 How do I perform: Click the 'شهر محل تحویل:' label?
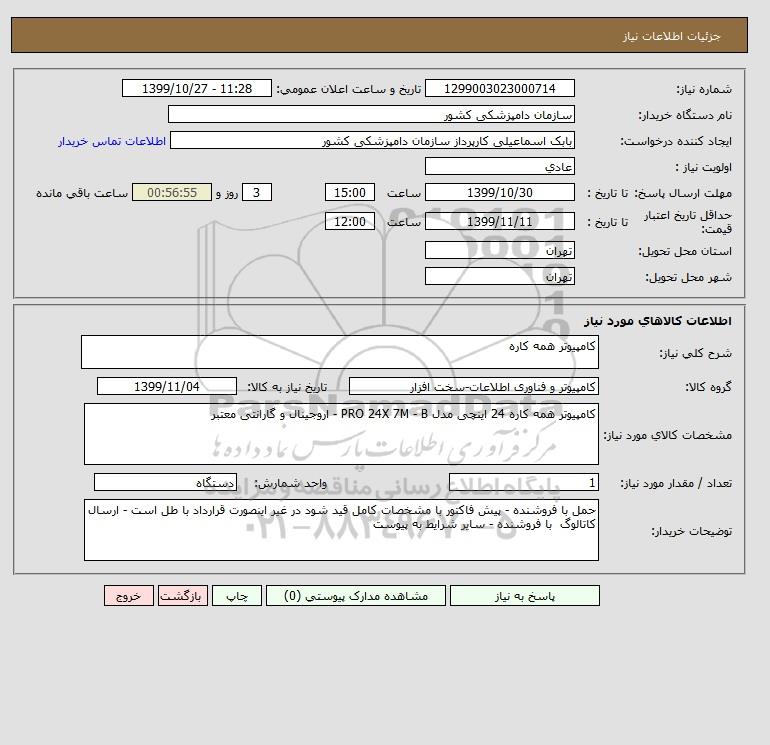[x=688, y=277]
